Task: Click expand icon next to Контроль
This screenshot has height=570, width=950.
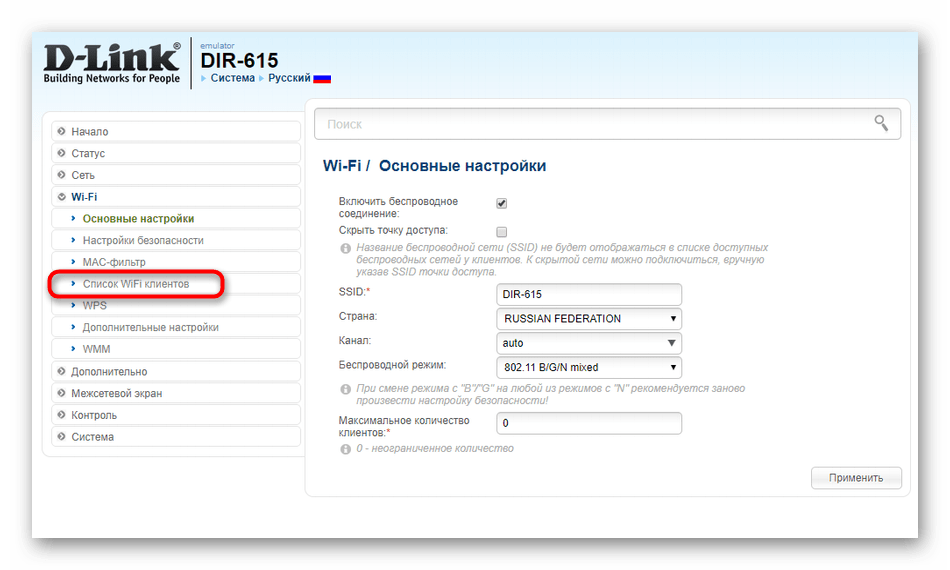Action: click(61, 414)
